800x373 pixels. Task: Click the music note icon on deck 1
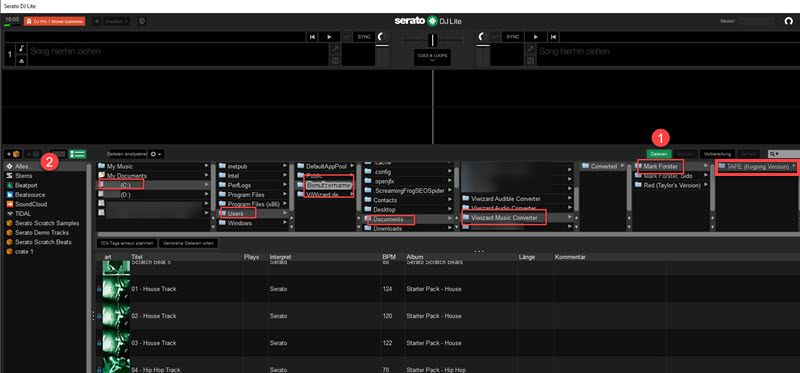[21, 49]
